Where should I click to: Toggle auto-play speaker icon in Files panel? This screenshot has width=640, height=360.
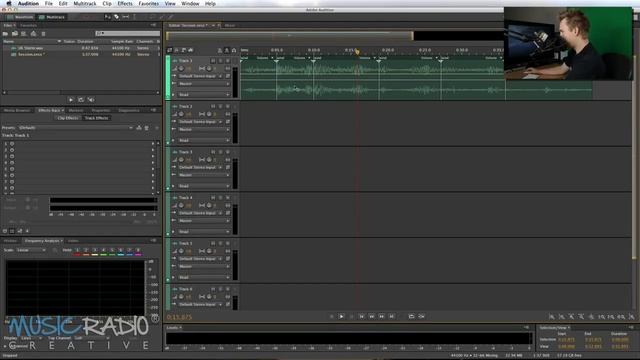(x=91, y=100)
